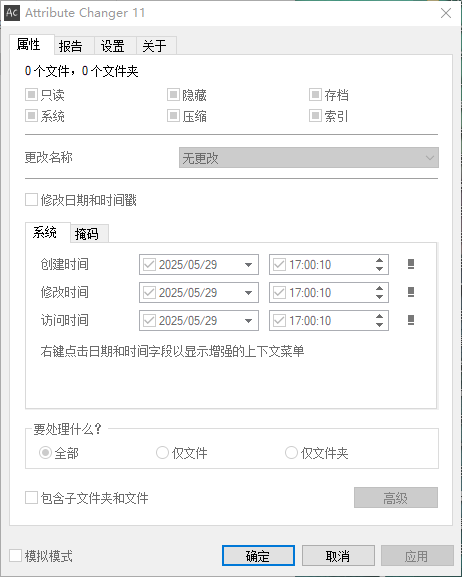The image size is (462, 577).
Task: Toggle the 访问时间 date checkbox
Action: click(149, 321)
